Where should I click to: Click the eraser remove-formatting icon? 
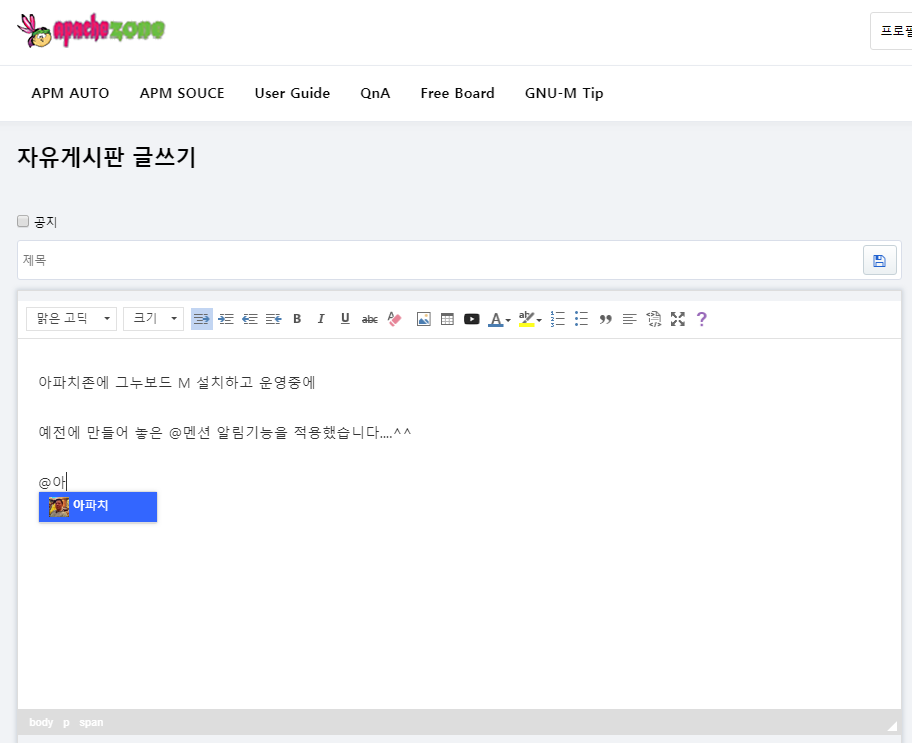pyautogui.click(x=394, y=319)
